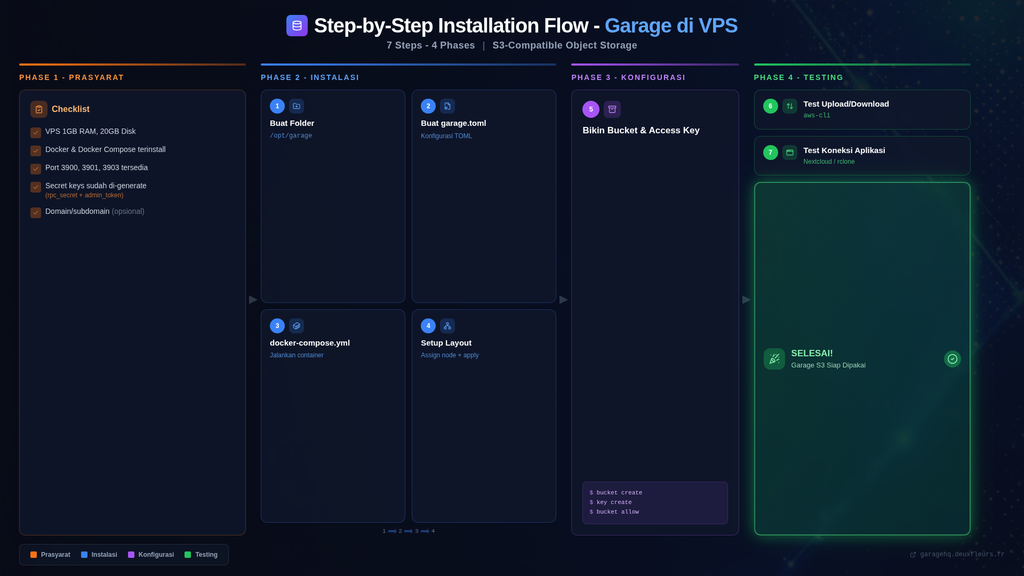The width and height of the screenshot is (1024, 576).
Task: Click the arrow between Phase 2 and Phase 3
Action: [x=563, y=300]
